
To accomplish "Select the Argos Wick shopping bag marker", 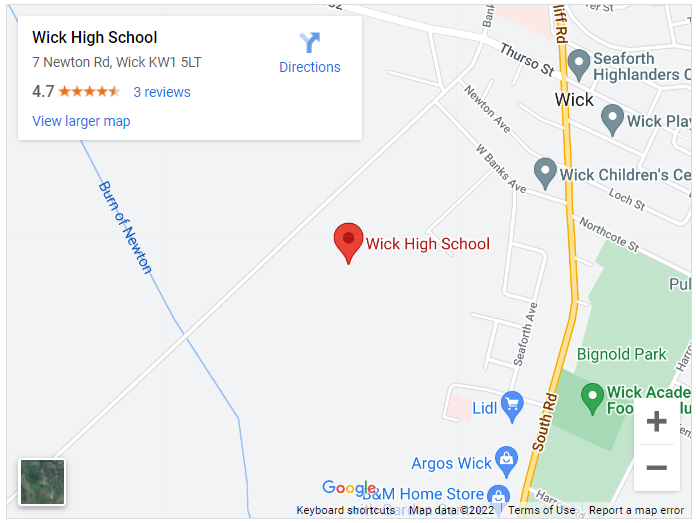I will [506, 462].
